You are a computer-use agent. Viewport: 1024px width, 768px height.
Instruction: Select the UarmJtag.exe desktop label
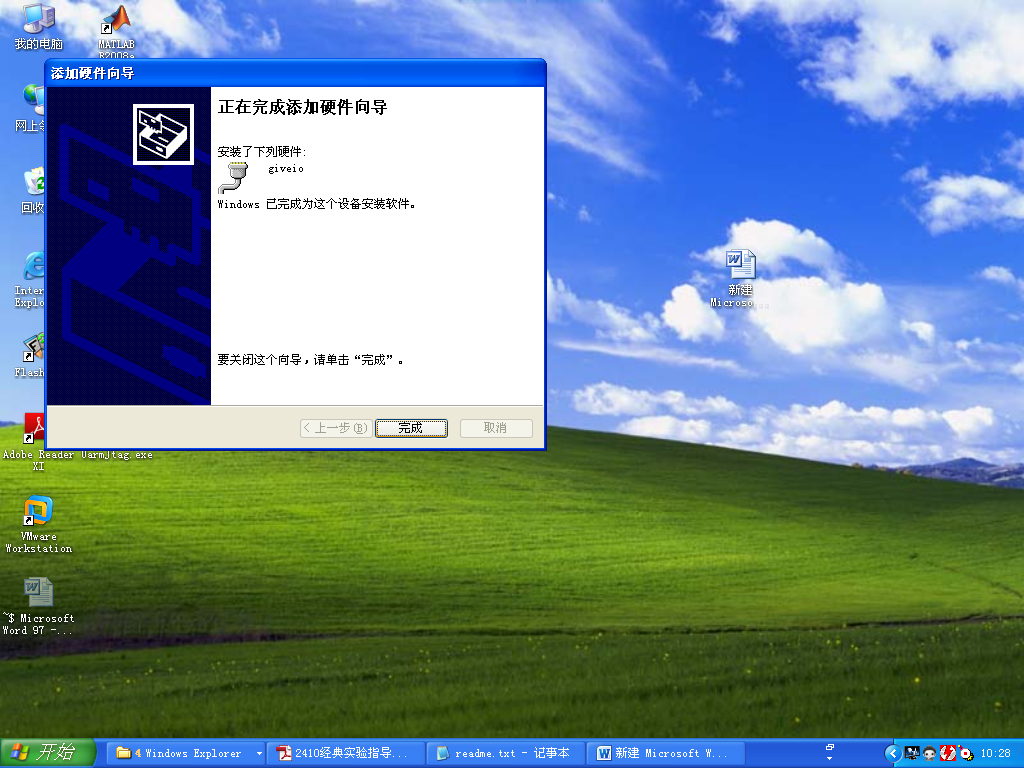117,455
